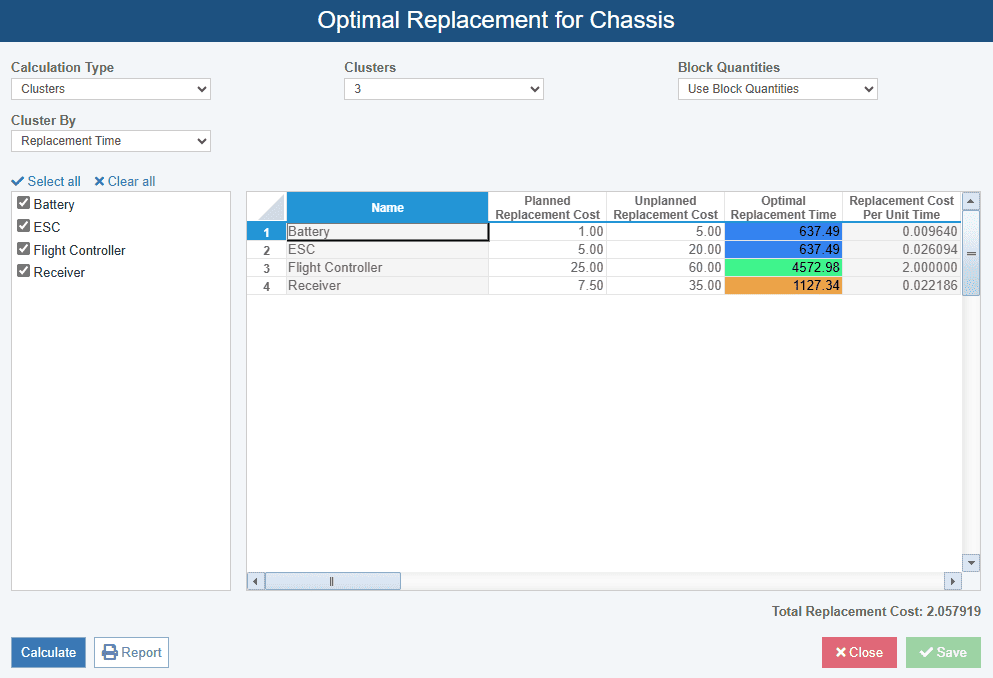Toggle the ESC checkbox
This screenshot has height=678, width=993.
point(24,226)
